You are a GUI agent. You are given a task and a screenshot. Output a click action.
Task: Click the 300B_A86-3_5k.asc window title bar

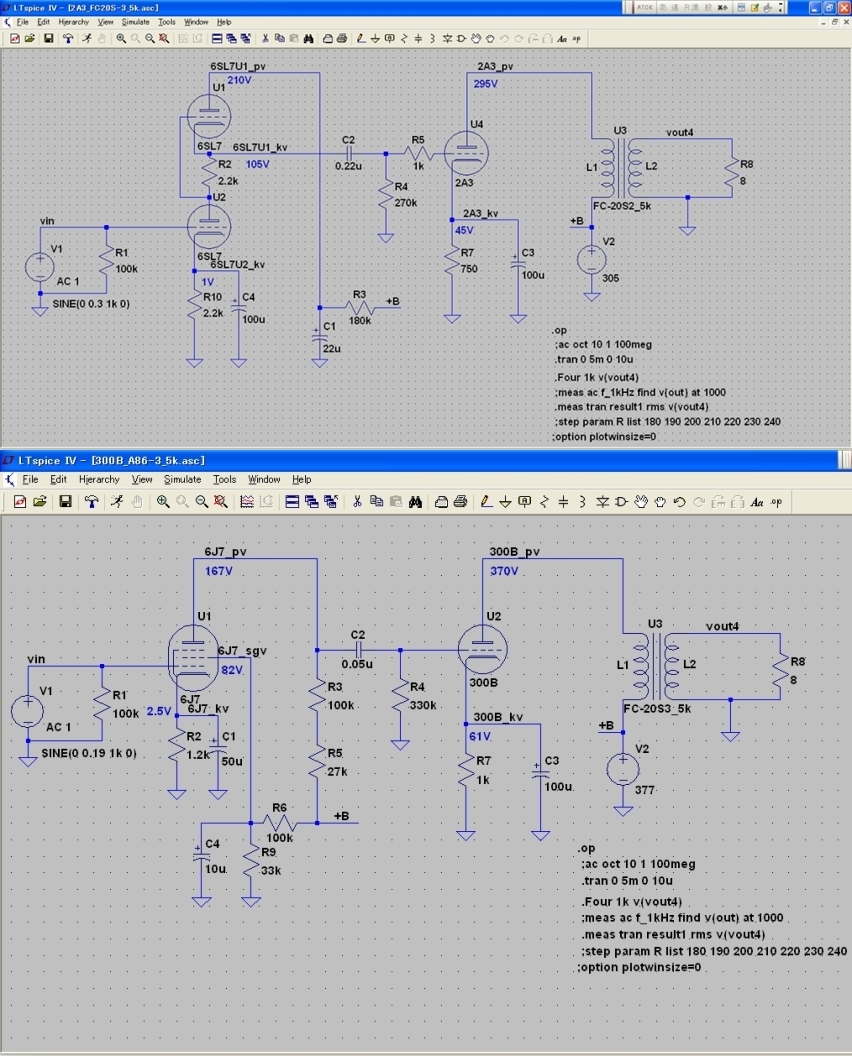coord(400,460)
